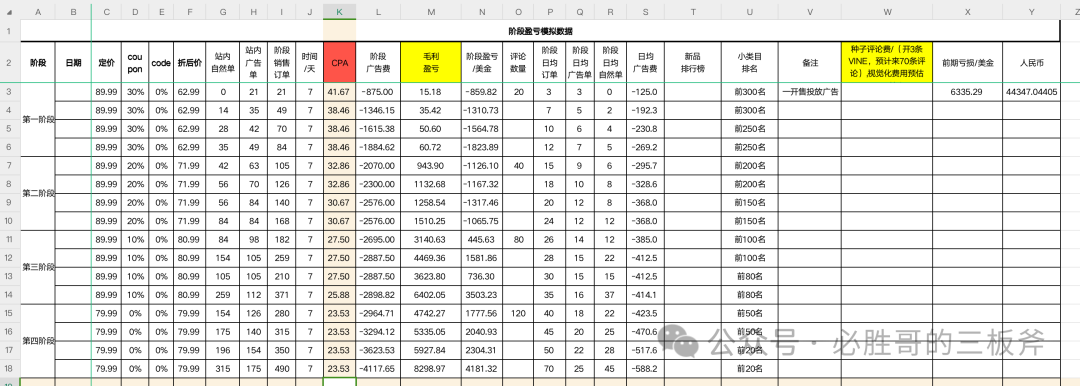The height and width of the screenshot is (386, 1080).
Task: Click the 第四阶段 merged cell
Action: click(38, 341)
